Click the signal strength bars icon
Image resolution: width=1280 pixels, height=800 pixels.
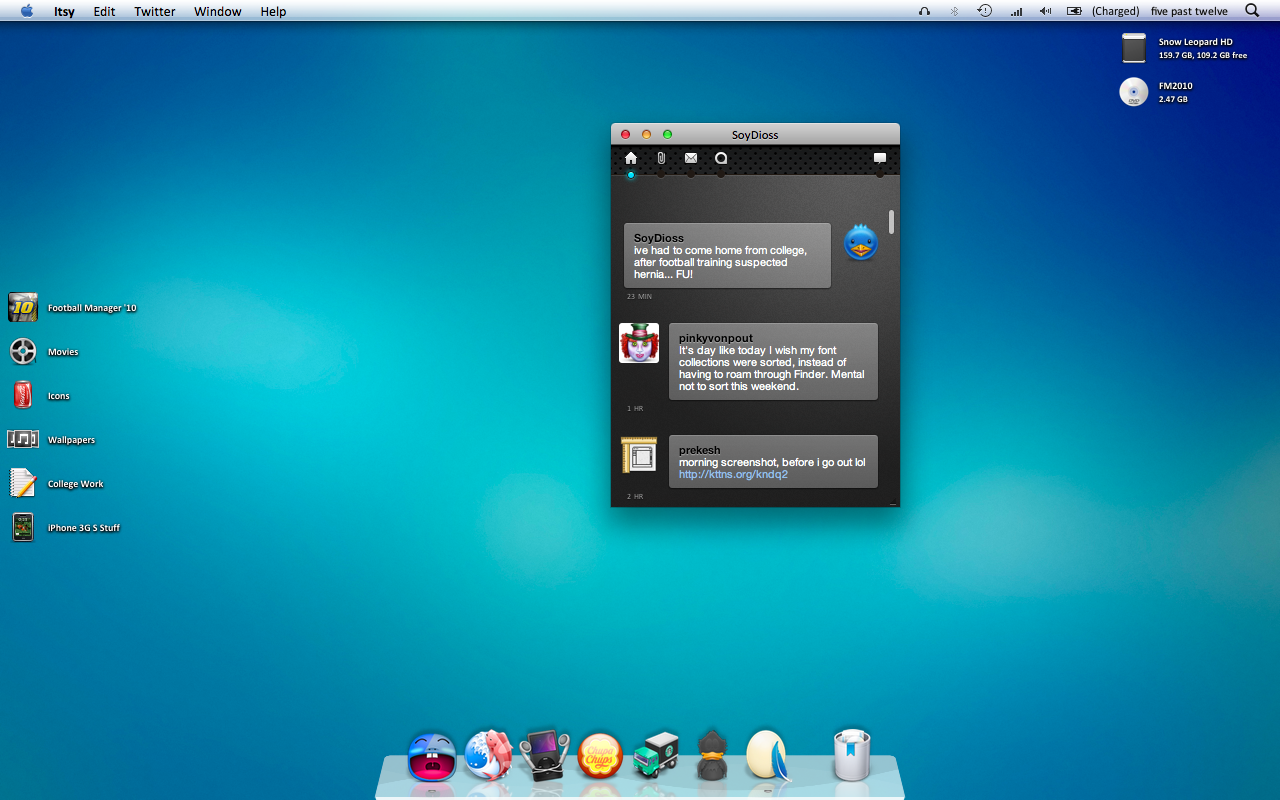click(1016, 11)
